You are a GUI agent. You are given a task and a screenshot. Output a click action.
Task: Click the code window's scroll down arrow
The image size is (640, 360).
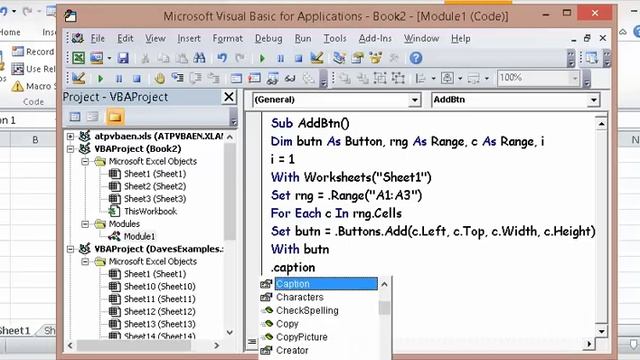point(601,331)
